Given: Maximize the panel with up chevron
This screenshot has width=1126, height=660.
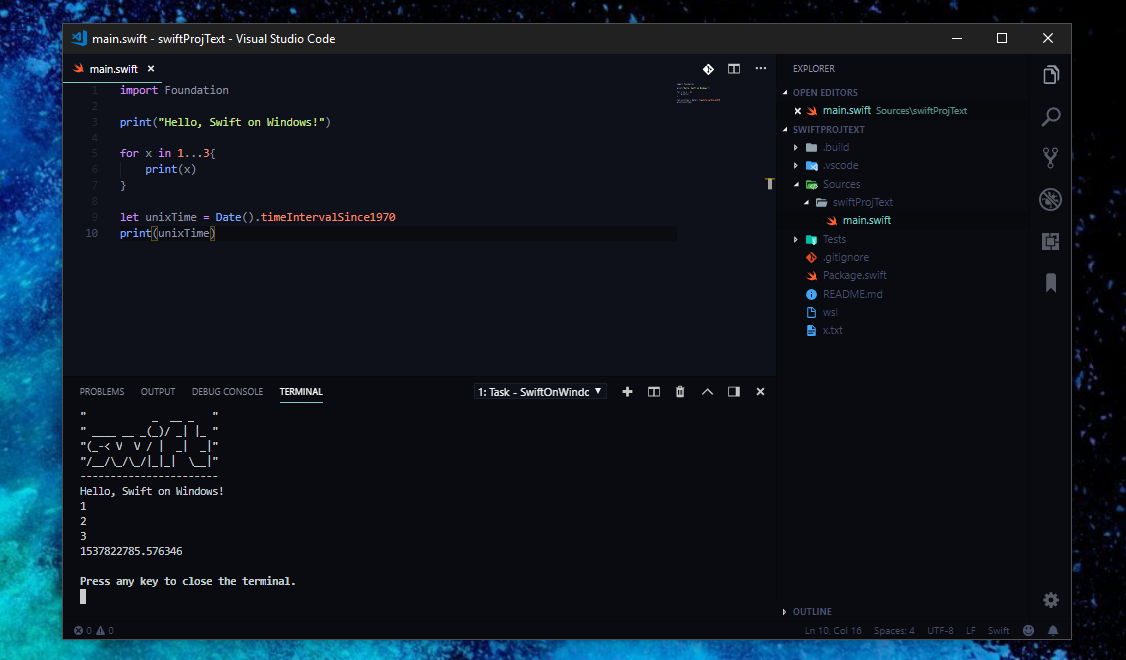Looking at the screenshot, I should coord(707,391).
